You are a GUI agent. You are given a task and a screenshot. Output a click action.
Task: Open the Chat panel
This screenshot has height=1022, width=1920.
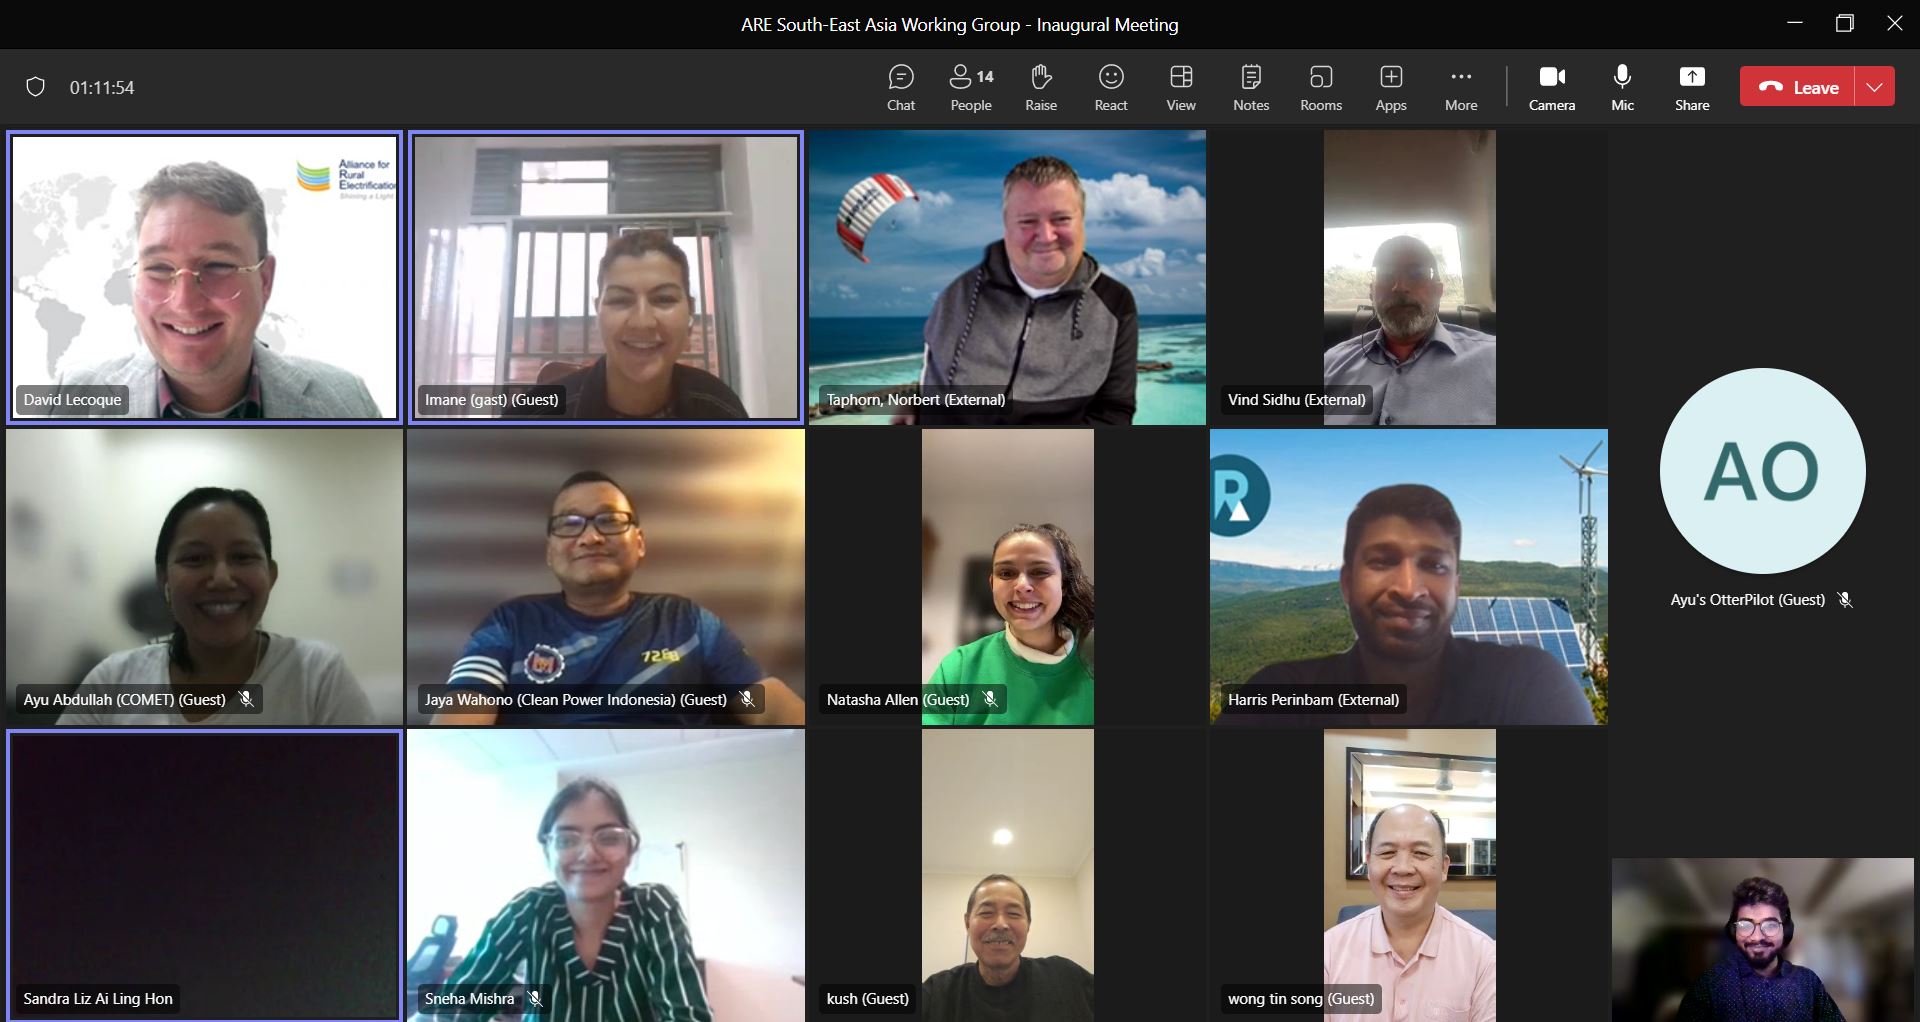pyautogui.click(x=900, y=87)
